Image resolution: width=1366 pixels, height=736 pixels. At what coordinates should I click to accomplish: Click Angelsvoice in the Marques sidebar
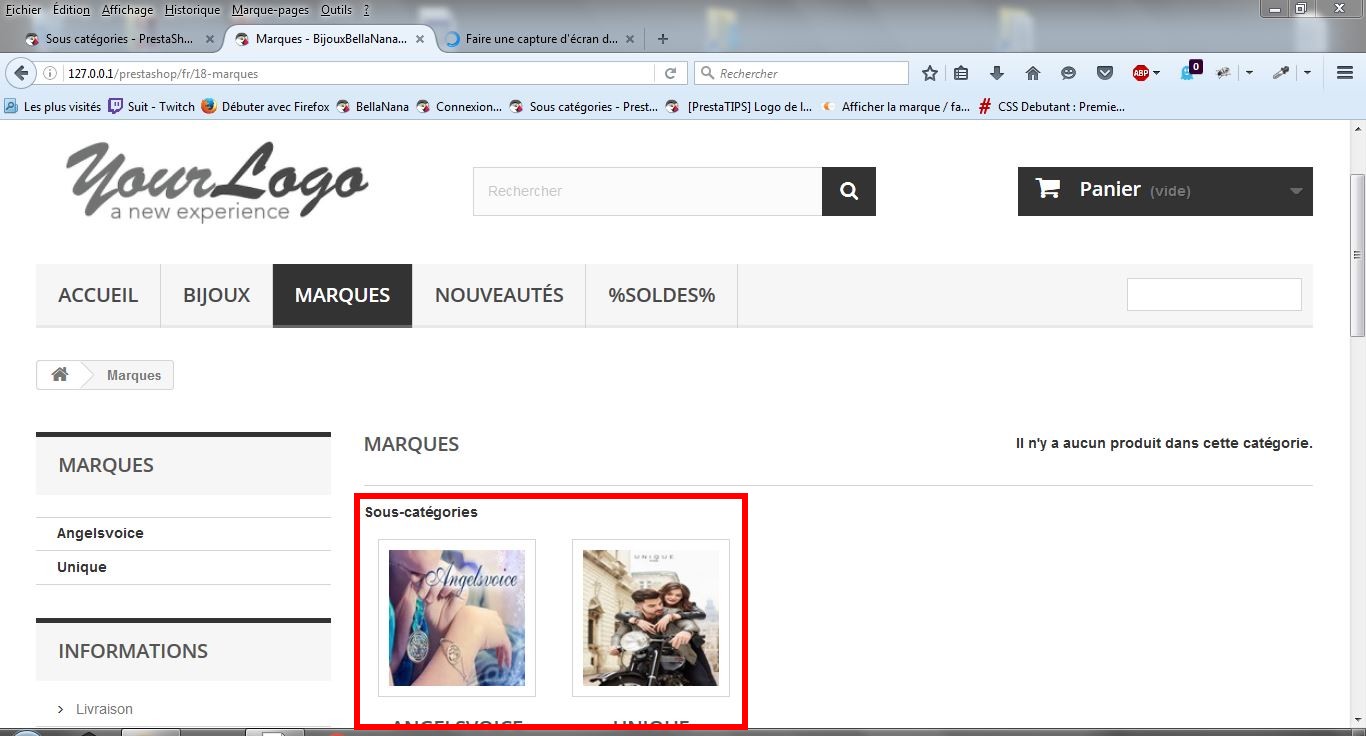coord(100,534)
